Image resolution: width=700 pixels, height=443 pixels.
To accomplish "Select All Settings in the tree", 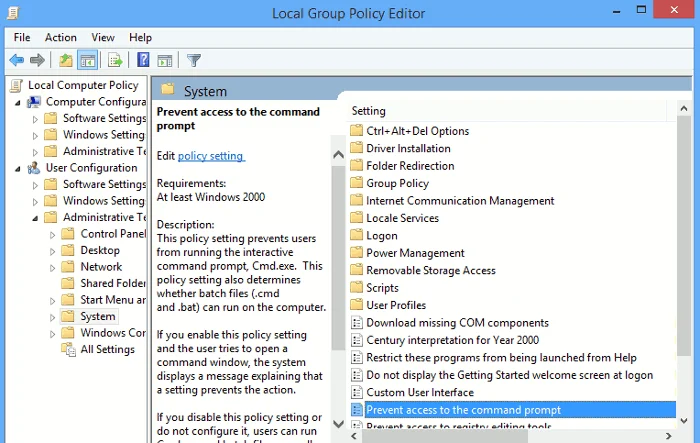I will point(107,349).
